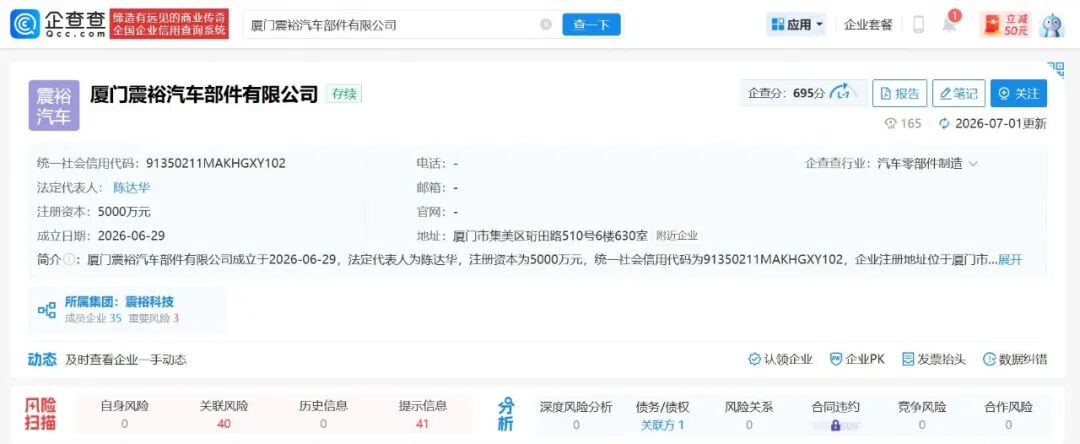This screenshot has width=1080, height=444.
Task: Open the user avatar robot icon
Action: [1052, 25]
